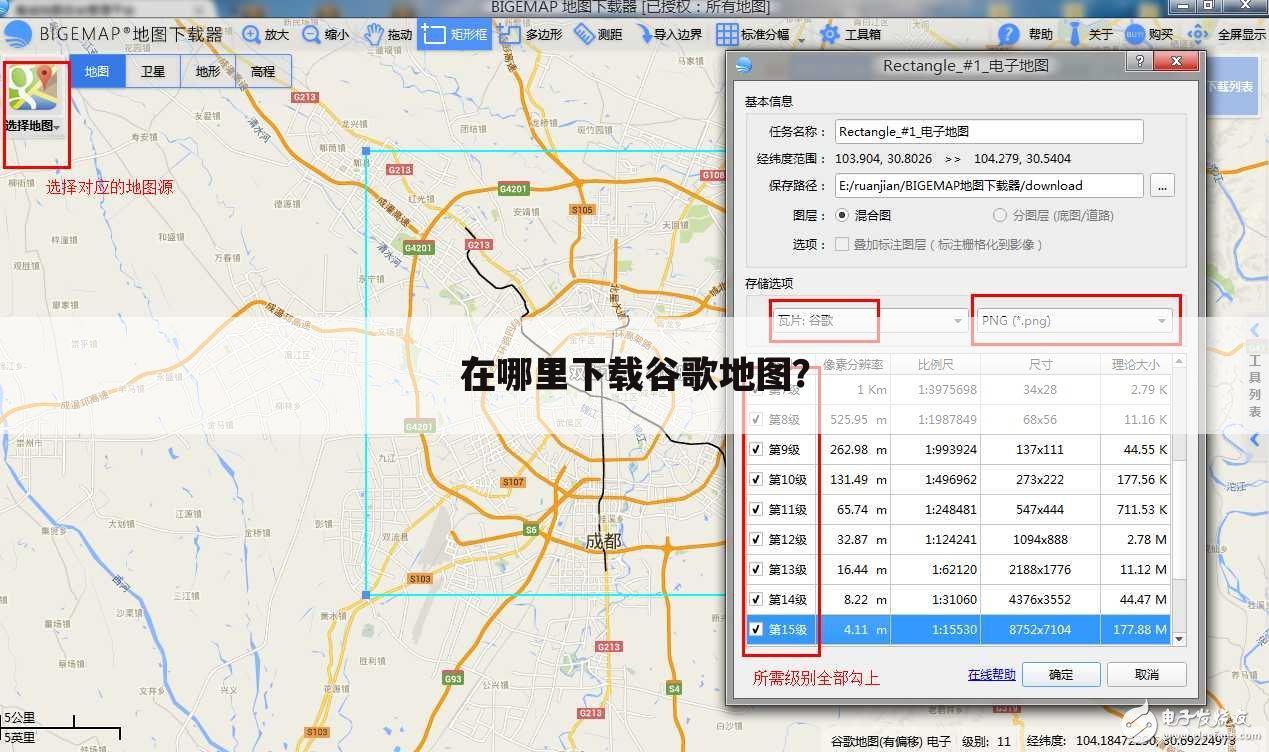1269x752 pixels.
Task: Click the 关于 about icon
Action: (1074, 34)
